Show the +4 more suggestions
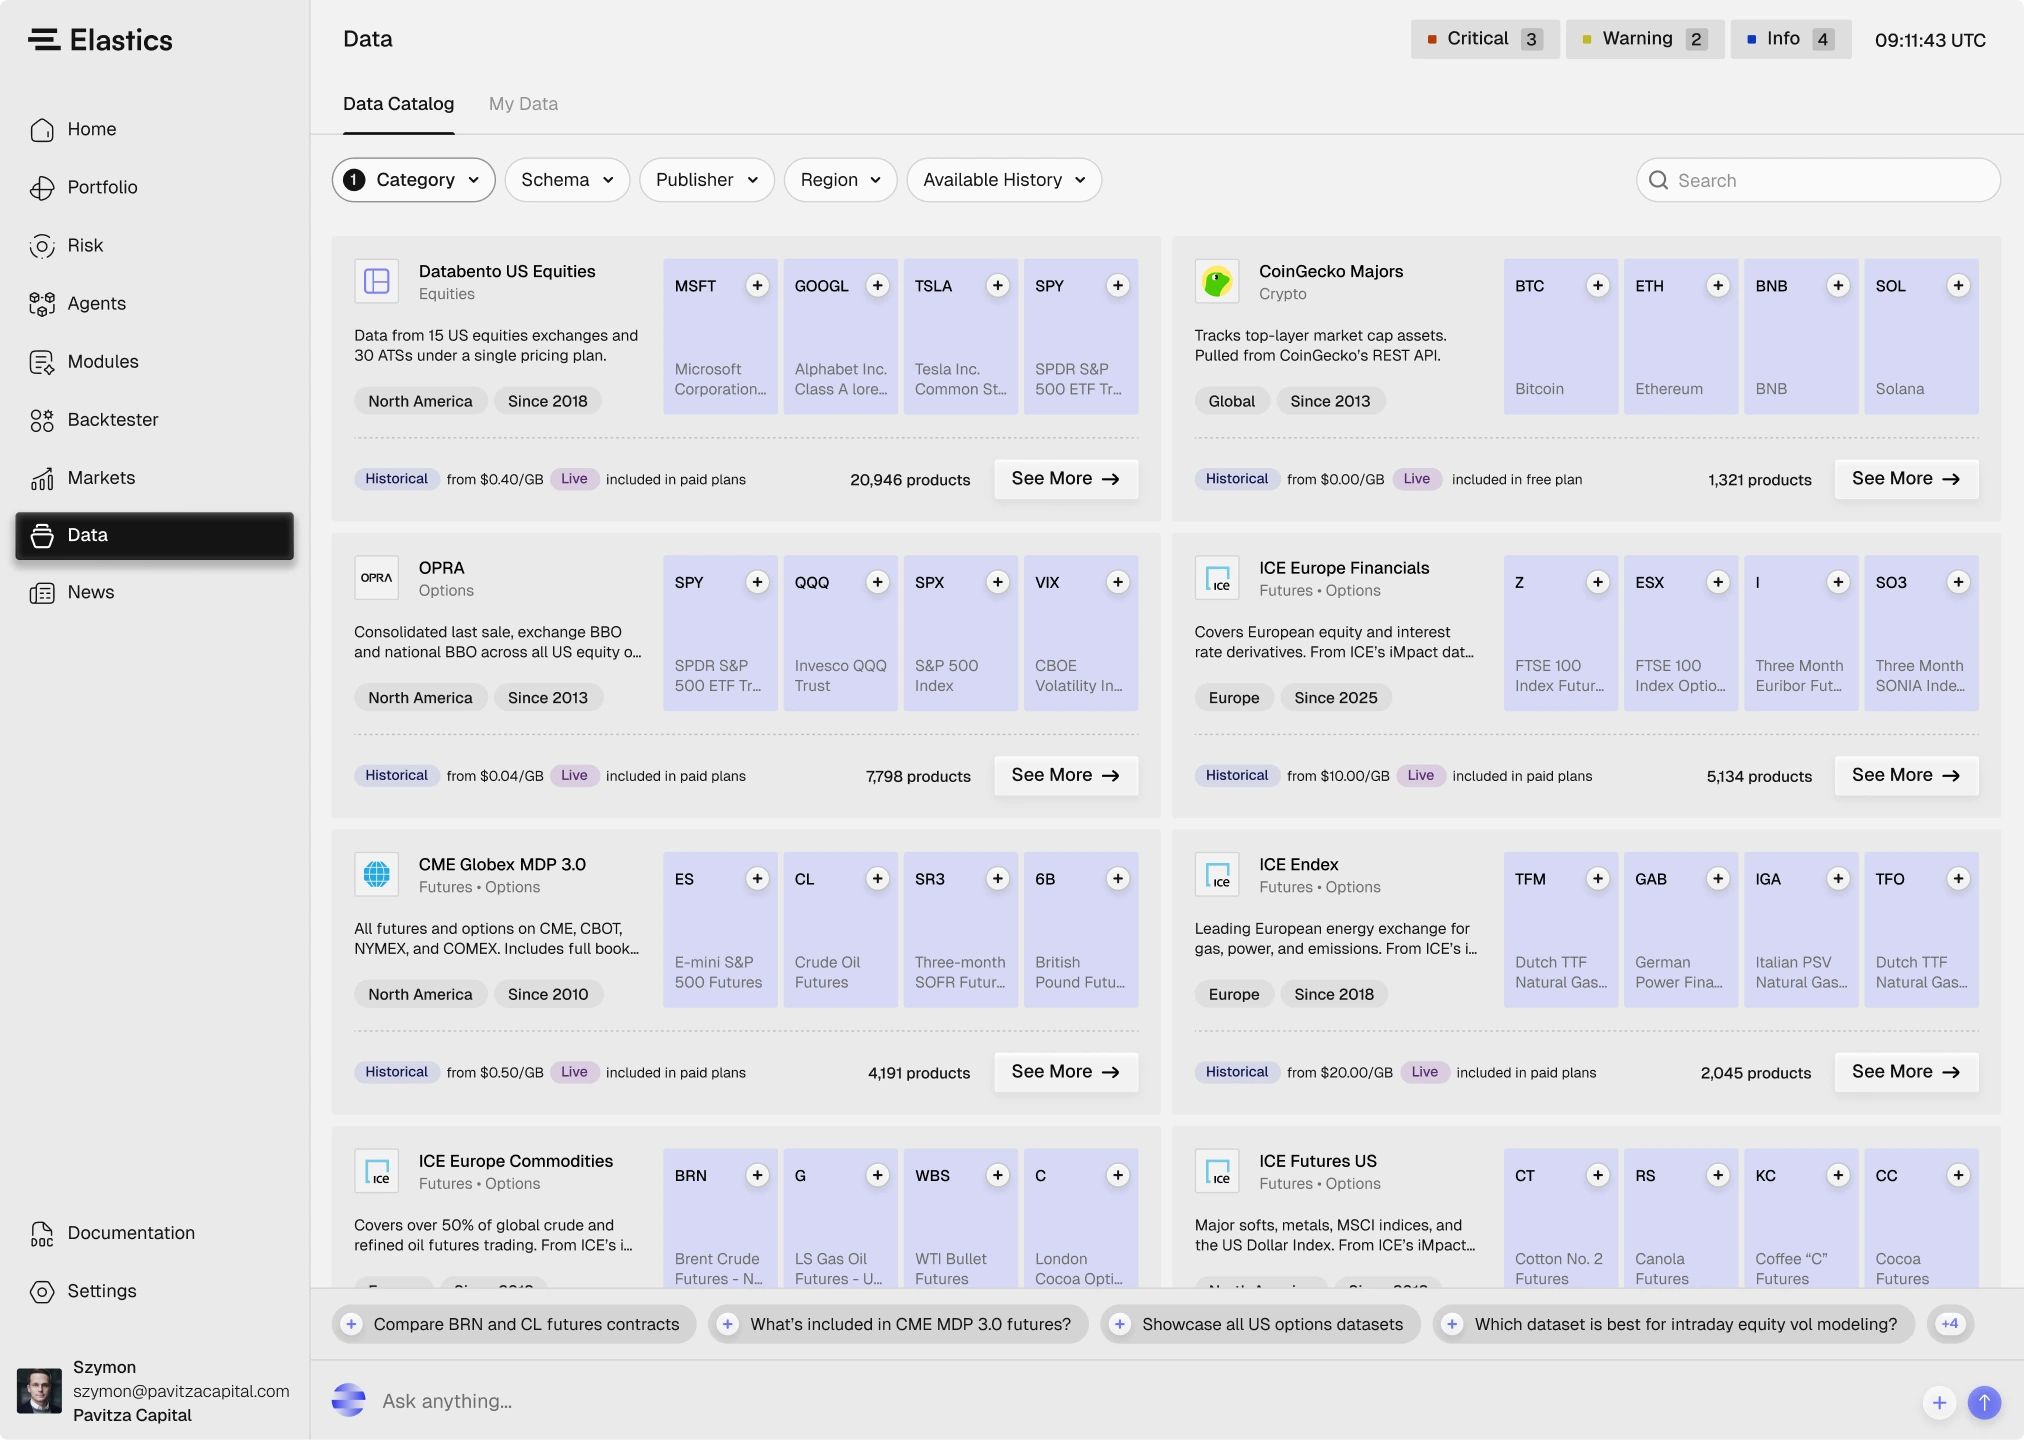This screenshot has height=1440, width=2024. coord(1949,1324)
